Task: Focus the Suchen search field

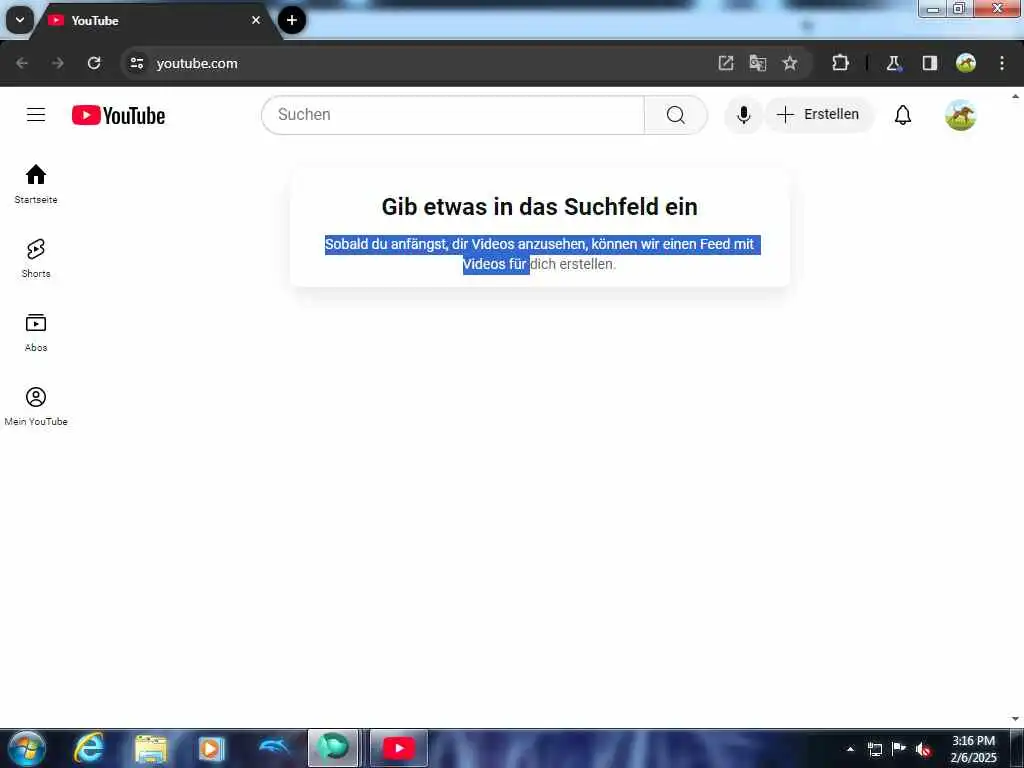Action: point(453,115)
